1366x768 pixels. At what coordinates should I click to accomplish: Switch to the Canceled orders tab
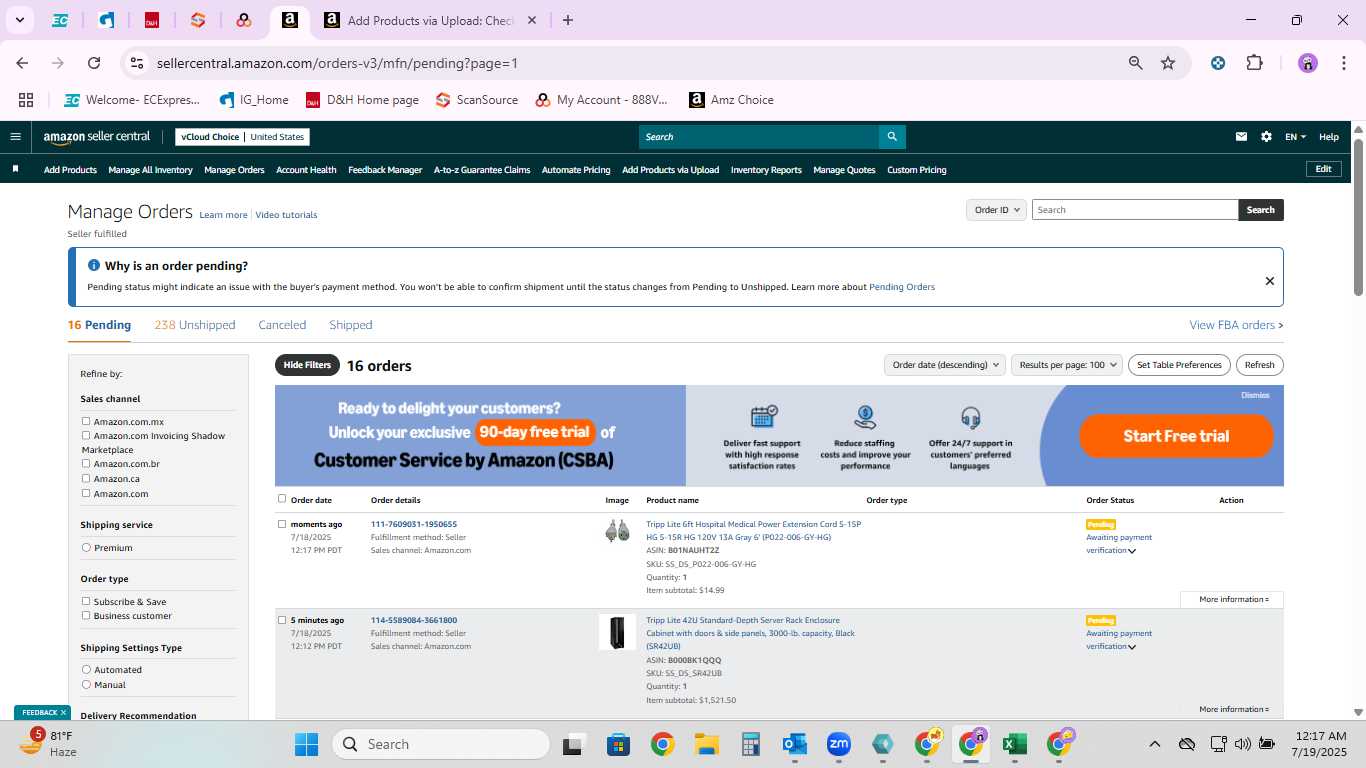(282, 325)
